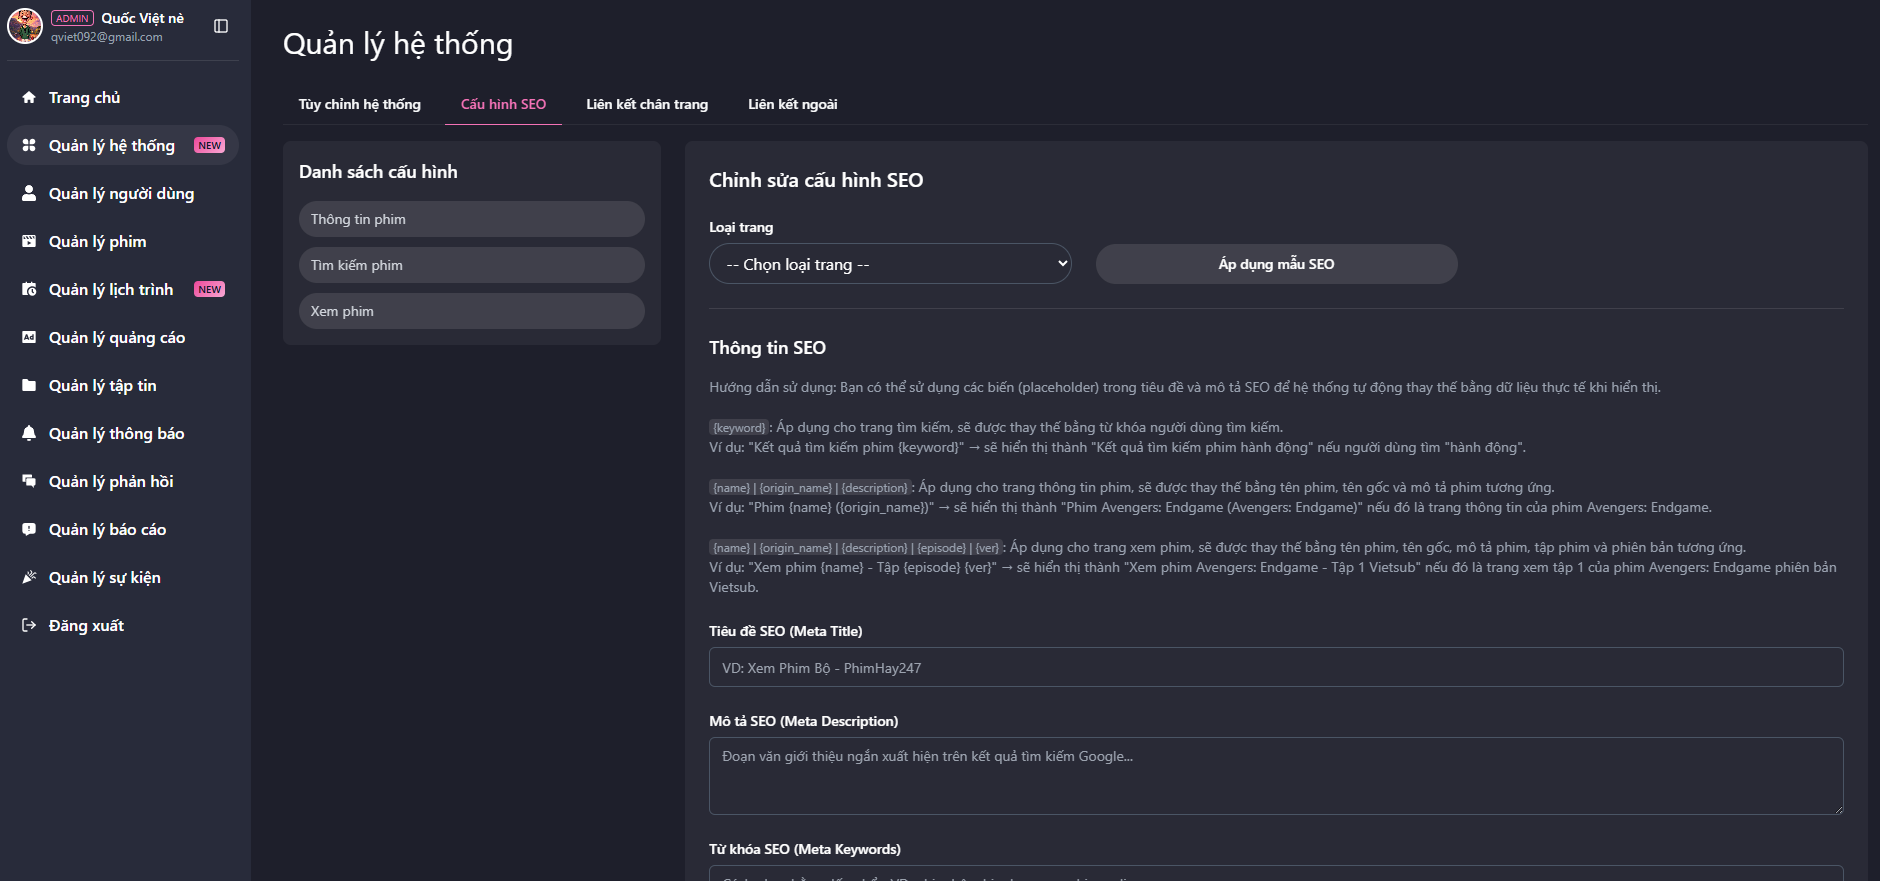Click the Quản lý tập tin folder icon

tap(29, 385)
